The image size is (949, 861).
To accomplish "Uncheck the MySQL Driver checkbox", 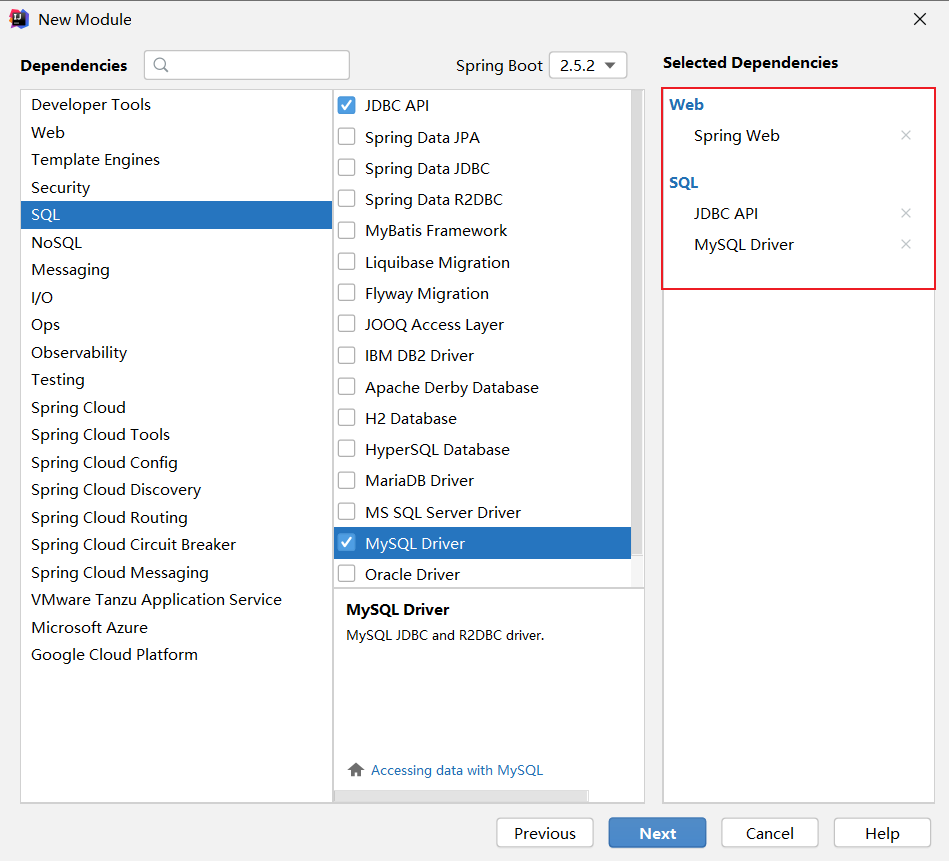I will coord(347,543).
